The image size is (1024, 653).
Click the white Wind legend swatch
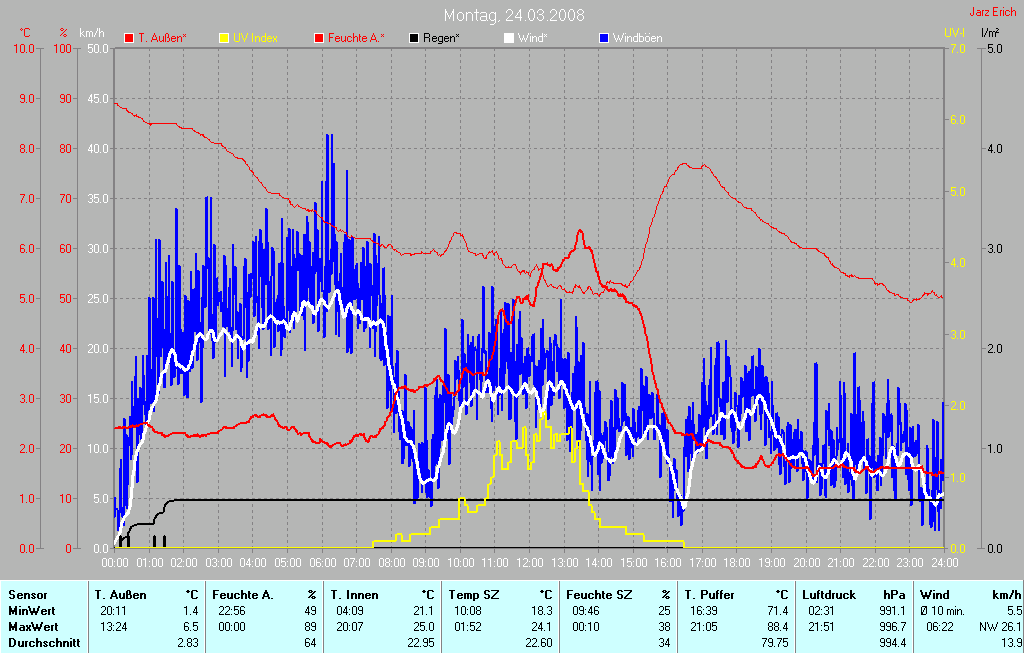pos(508,38)
